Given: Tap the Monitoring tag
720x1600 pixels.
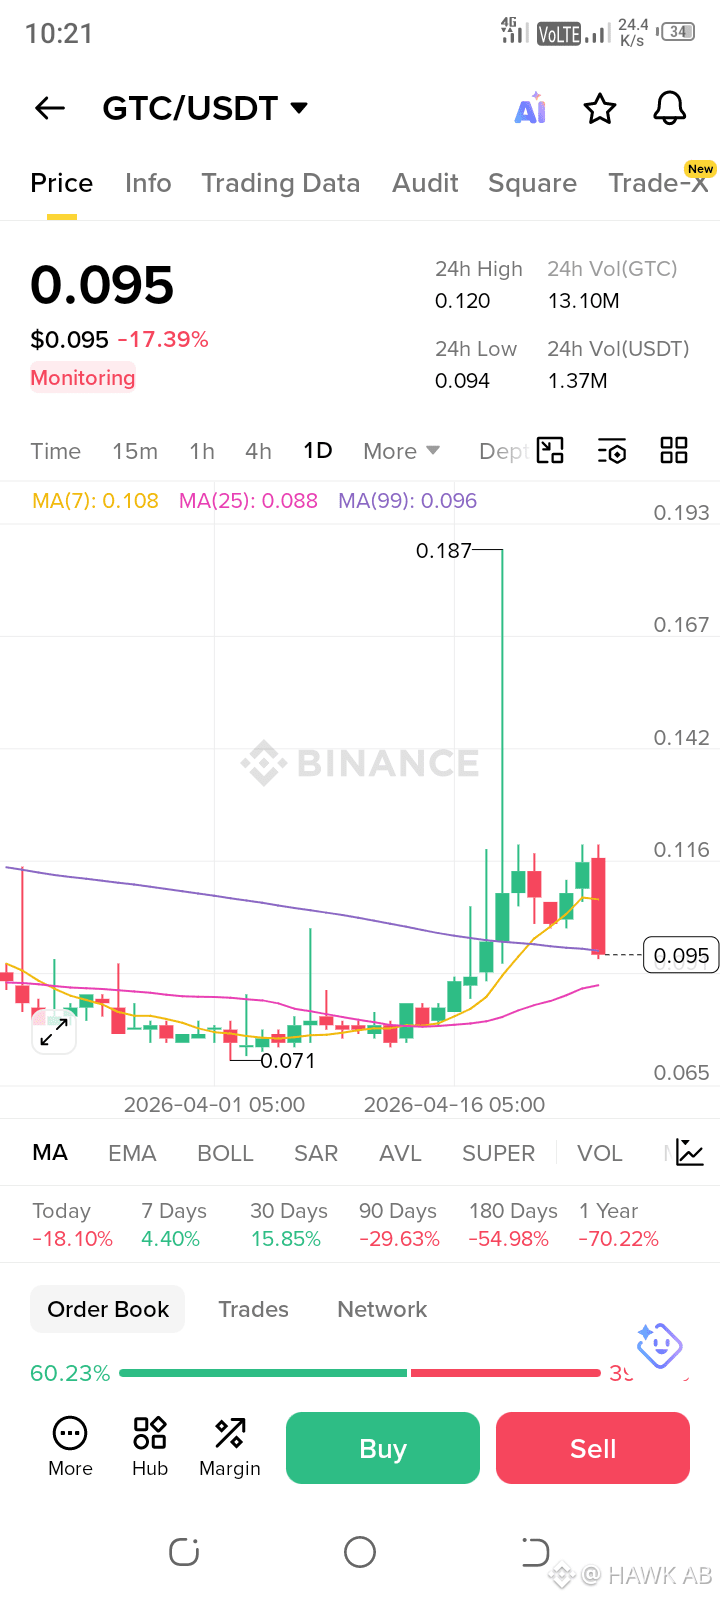Looking at the screenshot, I should (83, 378).
